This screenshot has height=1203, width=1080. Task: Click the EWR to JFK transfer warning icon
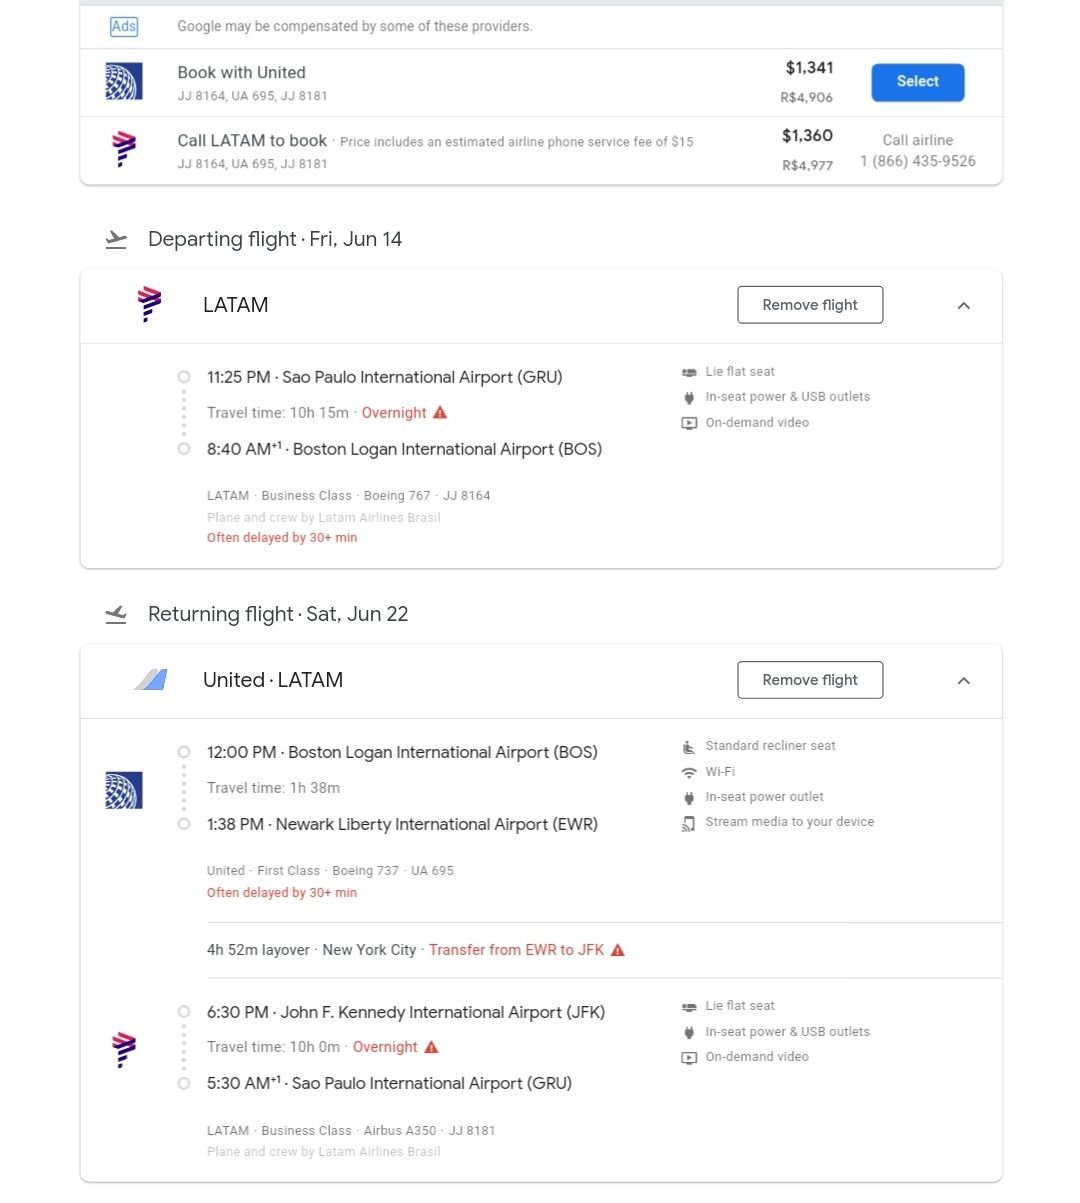click(618, 950)
